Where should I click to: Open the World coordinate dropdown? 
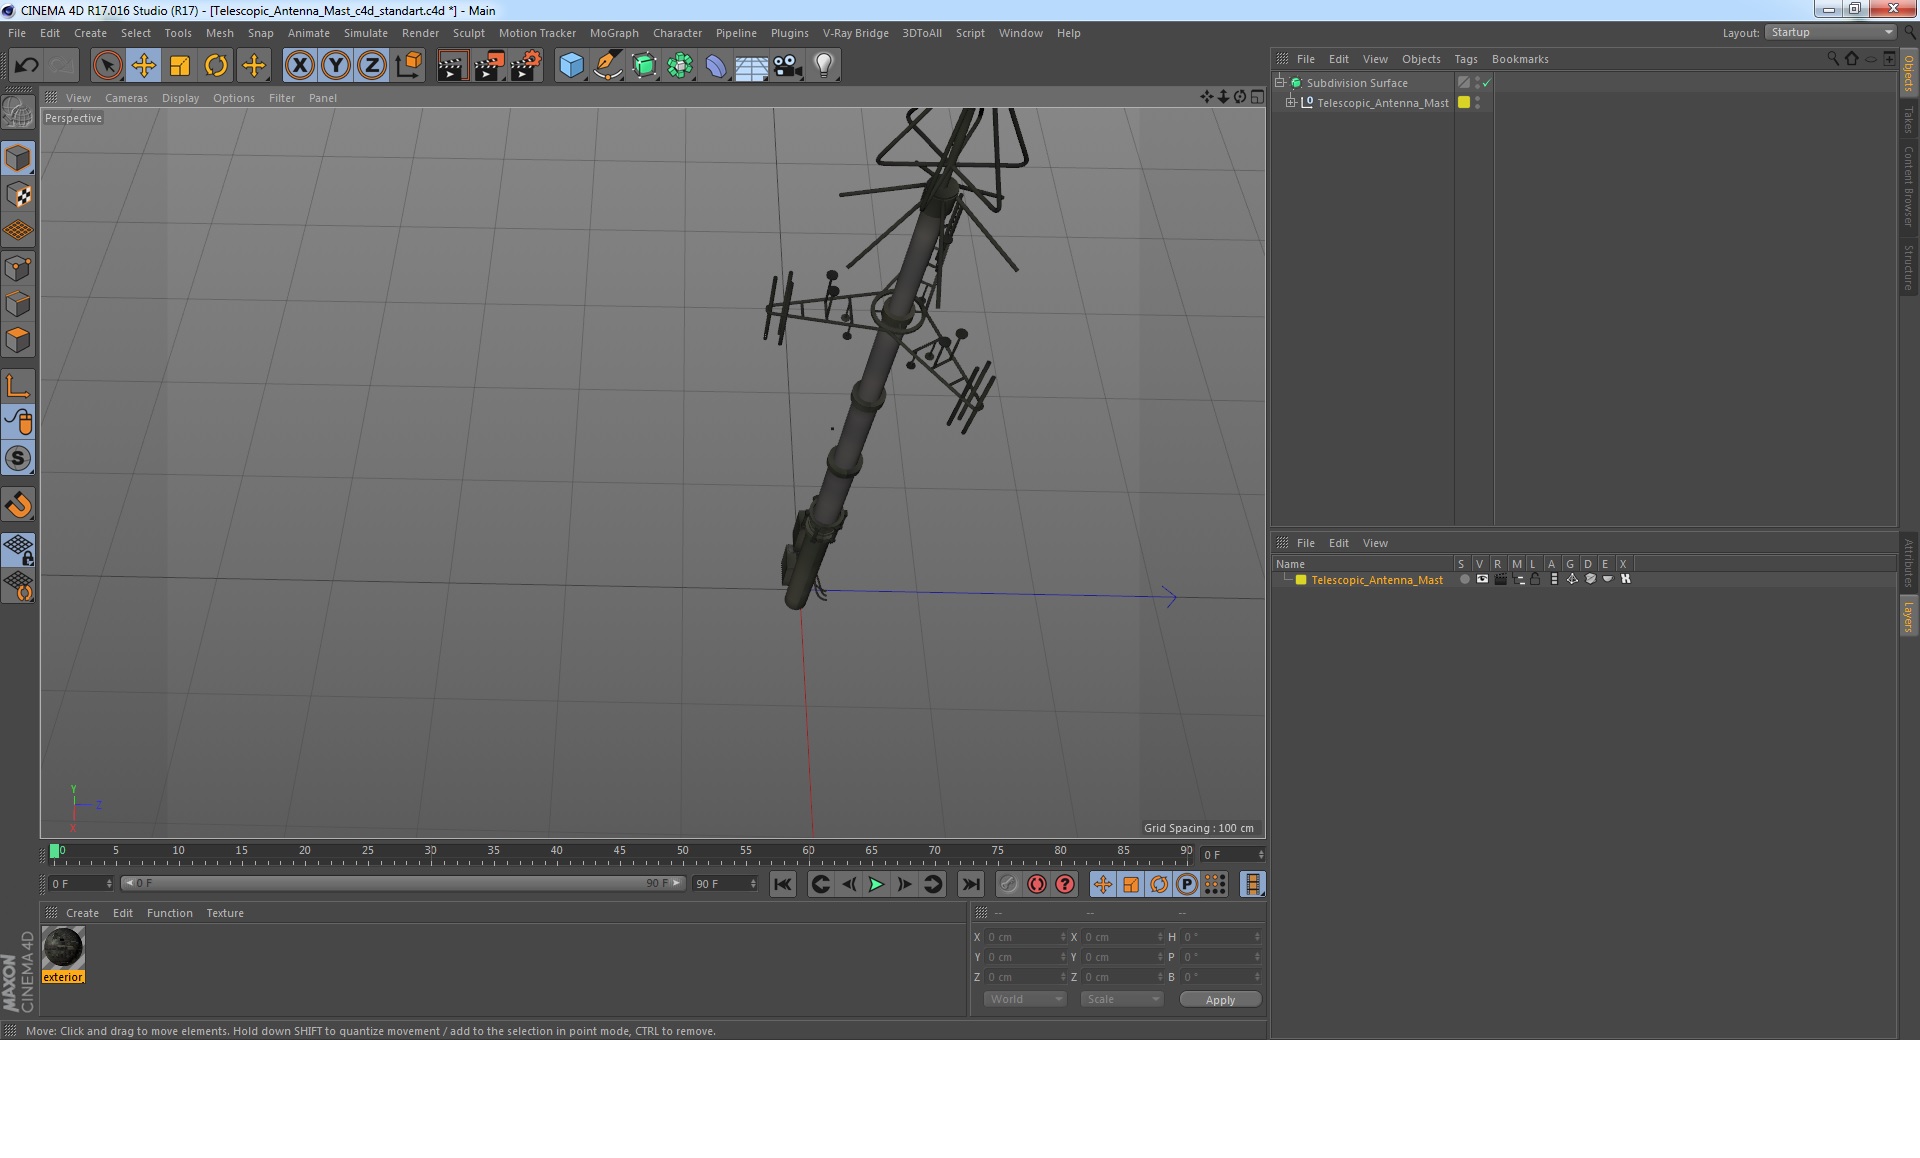1024,999
